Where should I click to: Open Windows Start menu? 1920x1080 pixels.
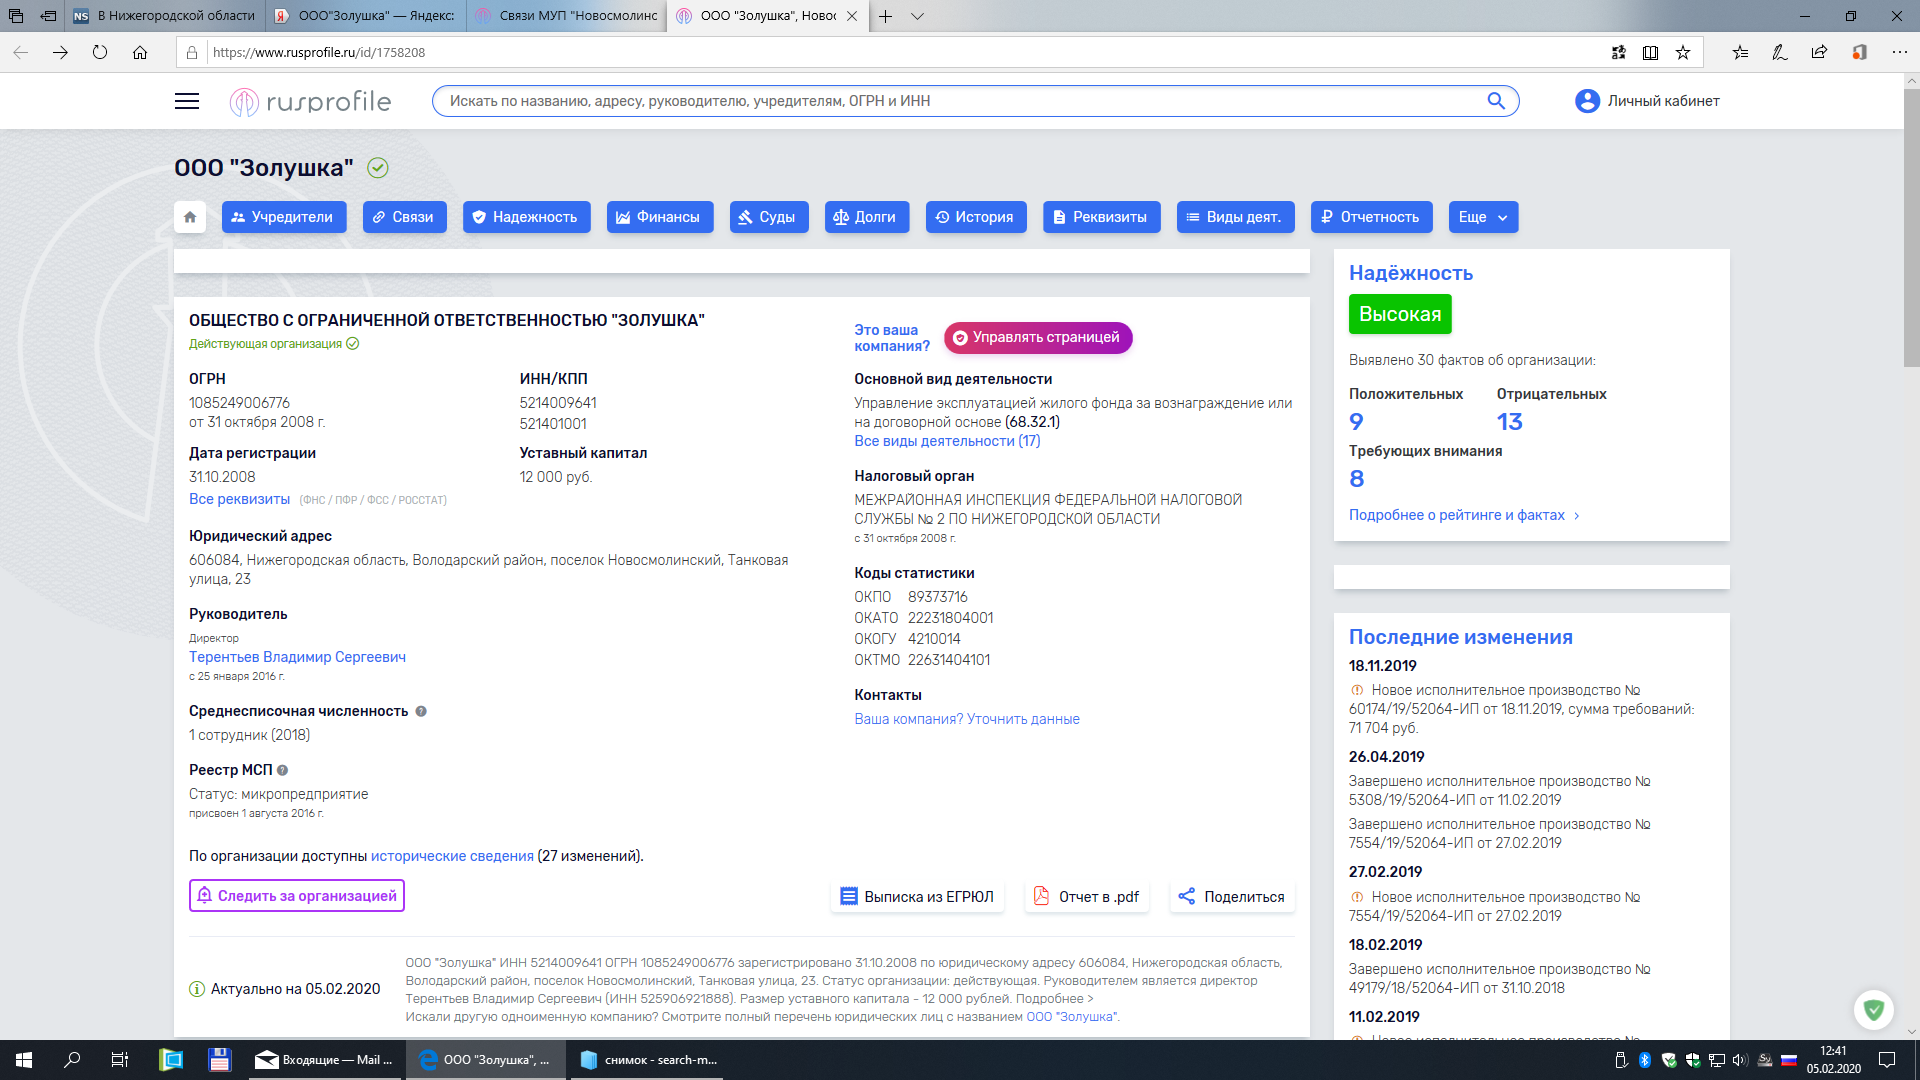[24, 1060]
